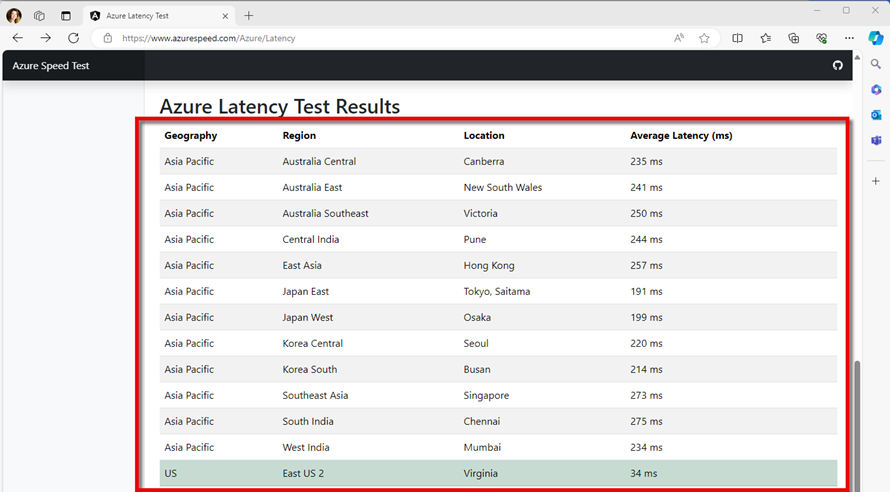Open a new browser tab

pyautogui.click(x=249, y=16)
